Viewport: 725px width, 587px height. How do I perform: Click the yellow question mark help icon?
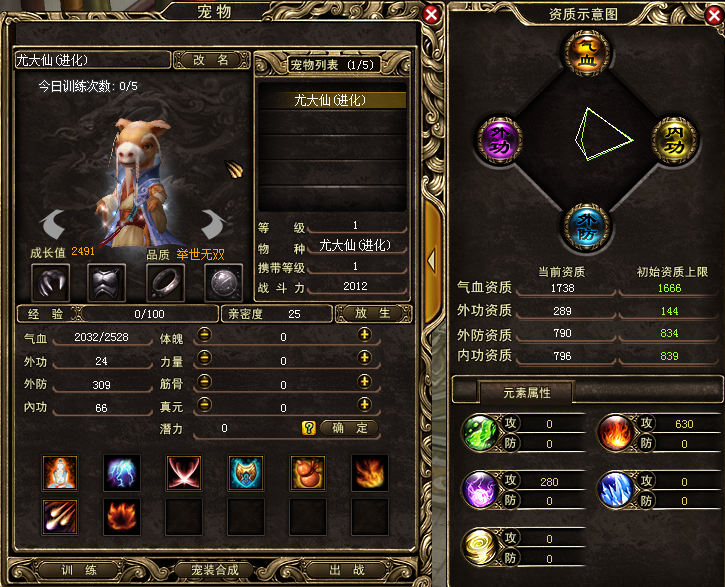[308, 428]
